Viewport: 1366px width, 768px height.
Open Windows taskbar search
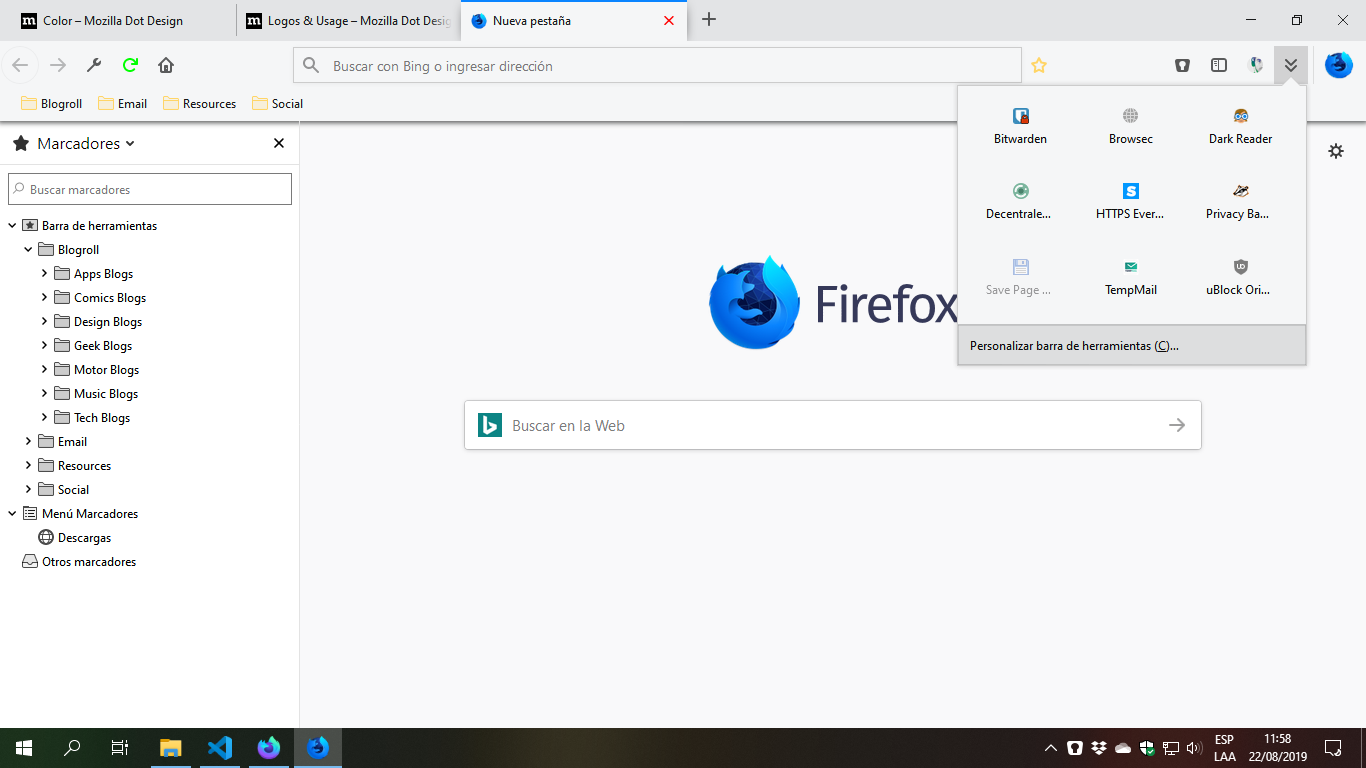point(72,748)
